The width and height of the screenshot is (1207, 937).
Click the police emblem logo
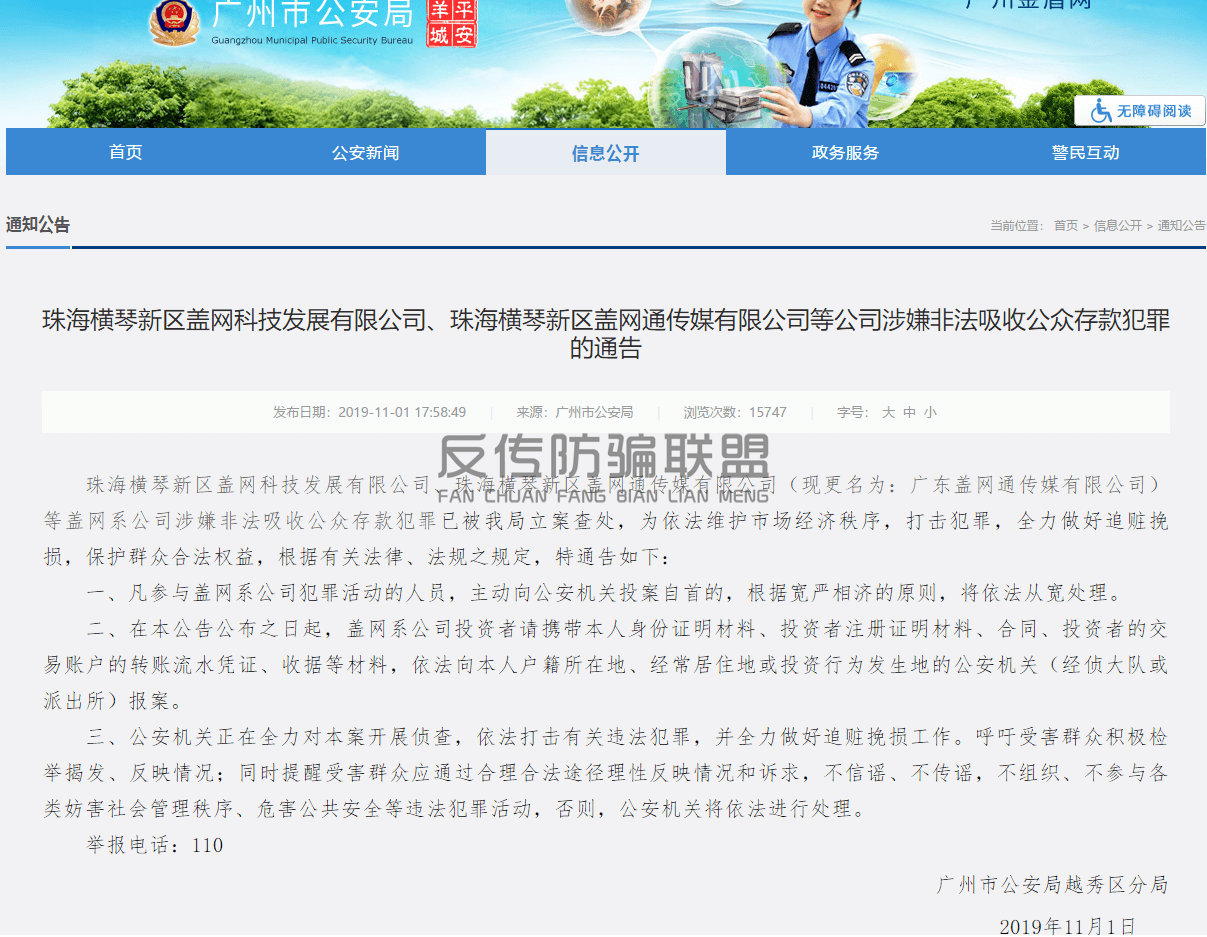[x=174, y=22]
